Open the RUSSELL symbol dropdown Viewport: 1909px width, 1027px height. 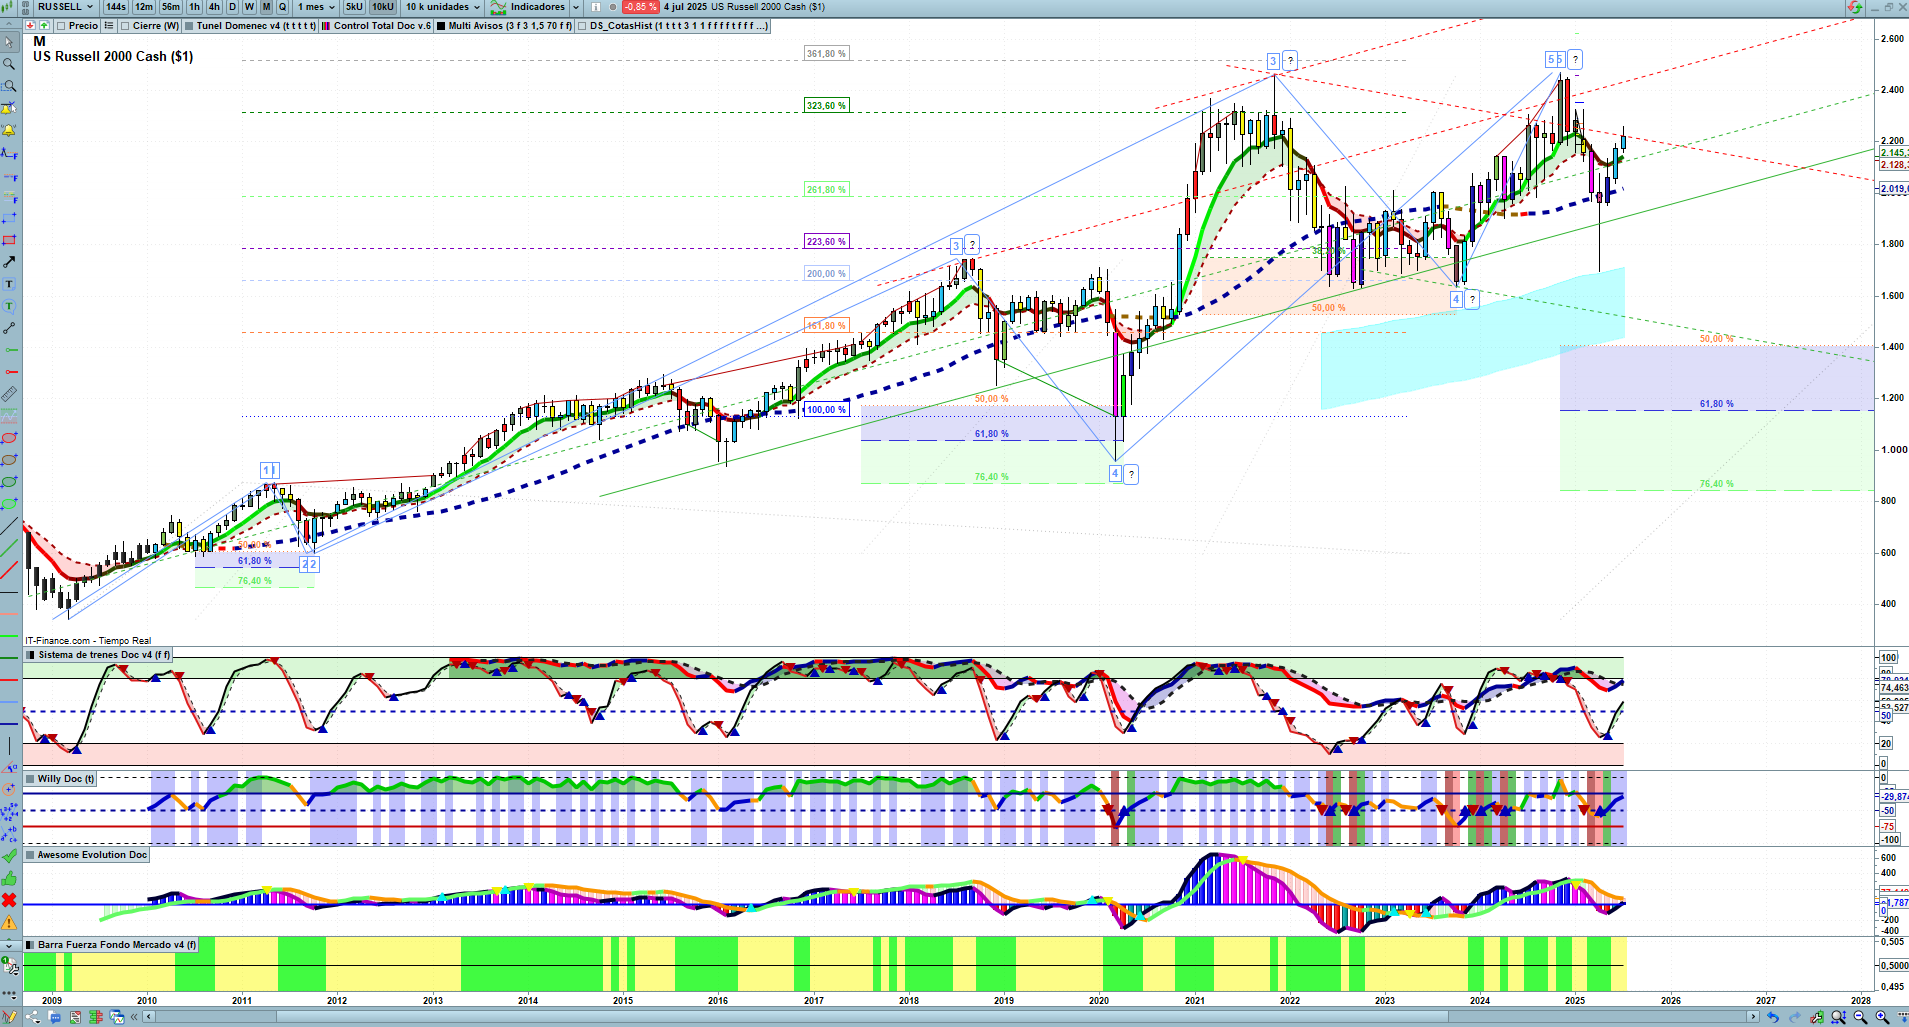tap(65, 7)
